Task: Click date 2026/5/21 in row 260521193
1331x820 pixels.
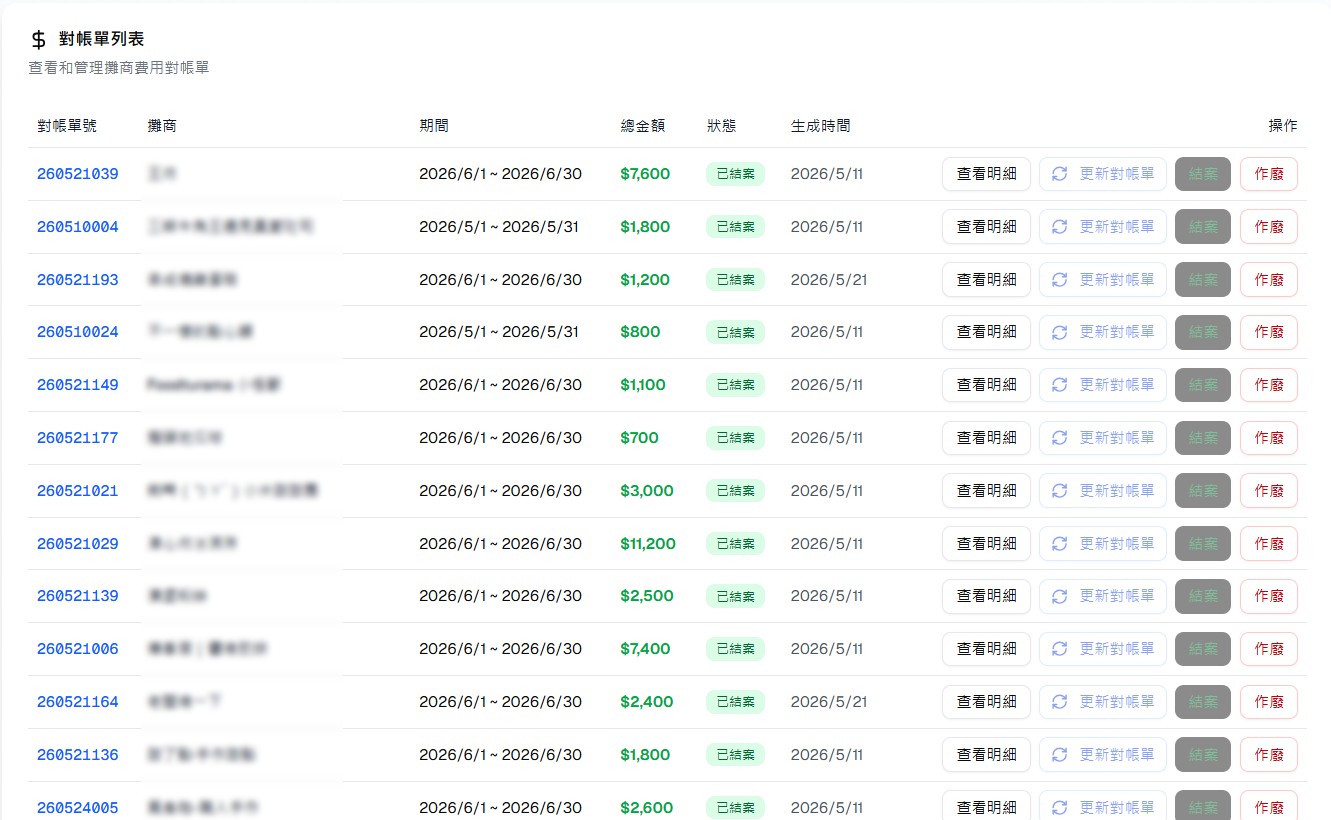Action: coord(829,280)
